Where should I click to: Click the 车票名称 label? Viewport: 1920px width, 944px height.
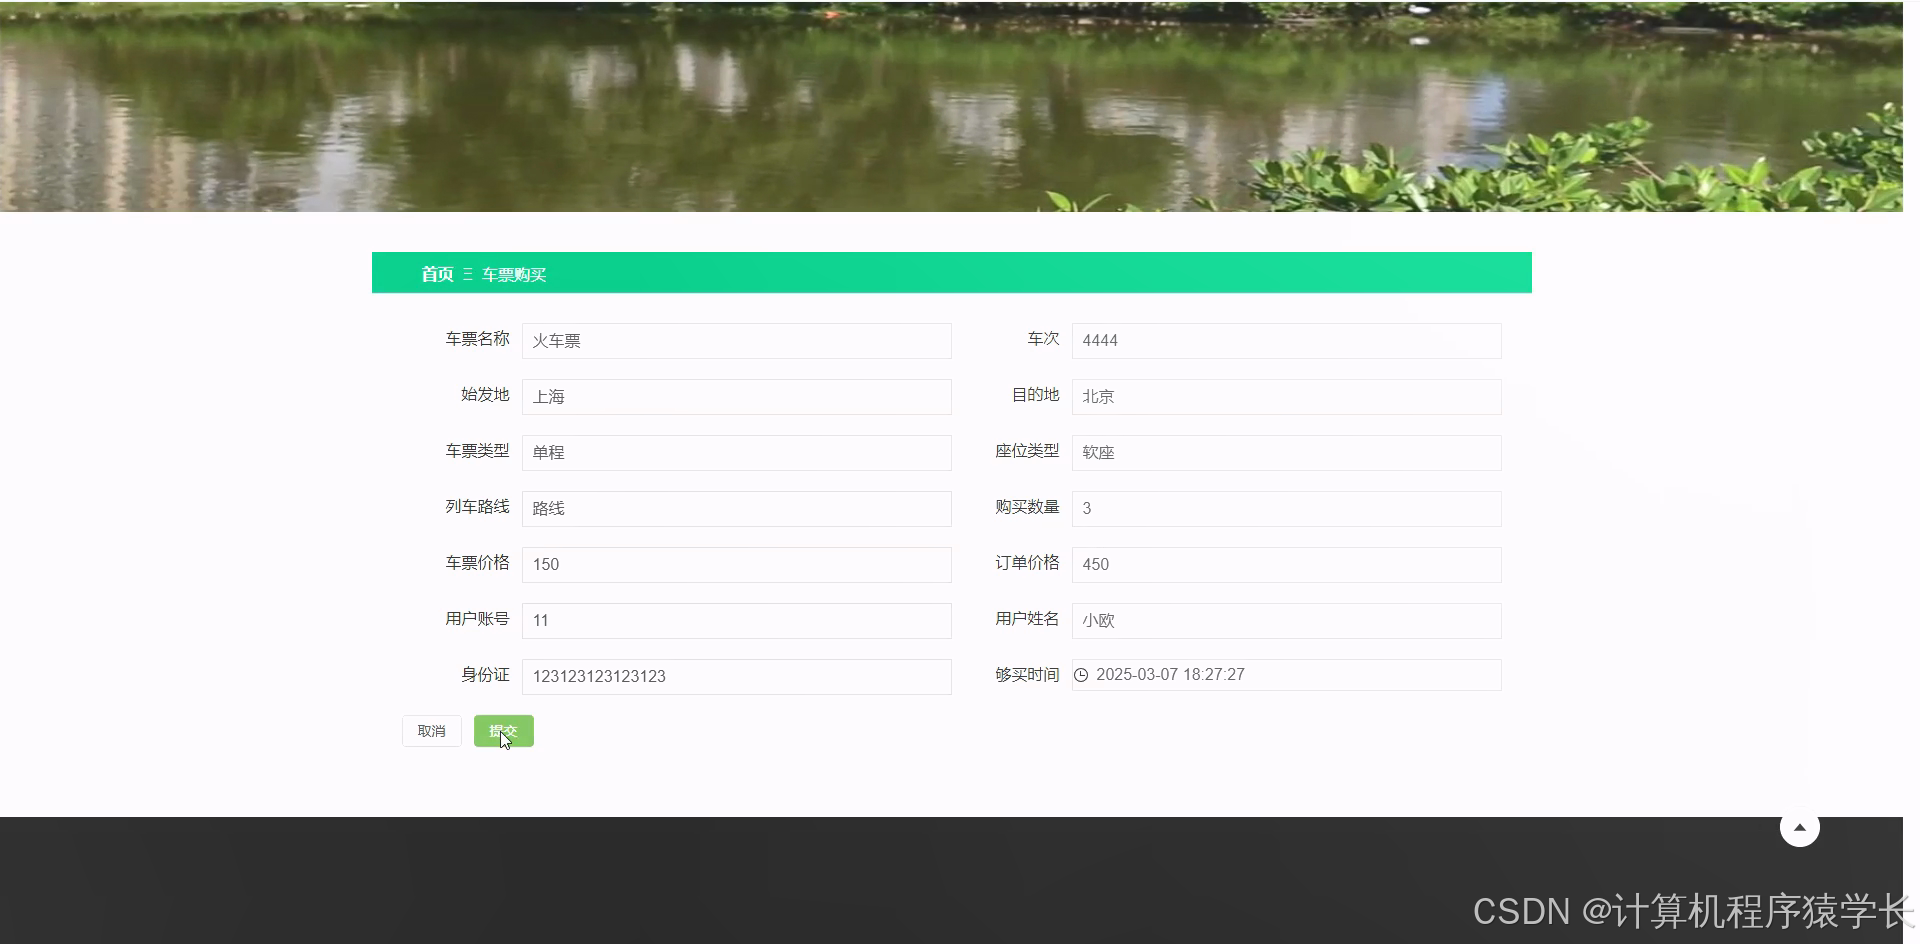point(477,339)
